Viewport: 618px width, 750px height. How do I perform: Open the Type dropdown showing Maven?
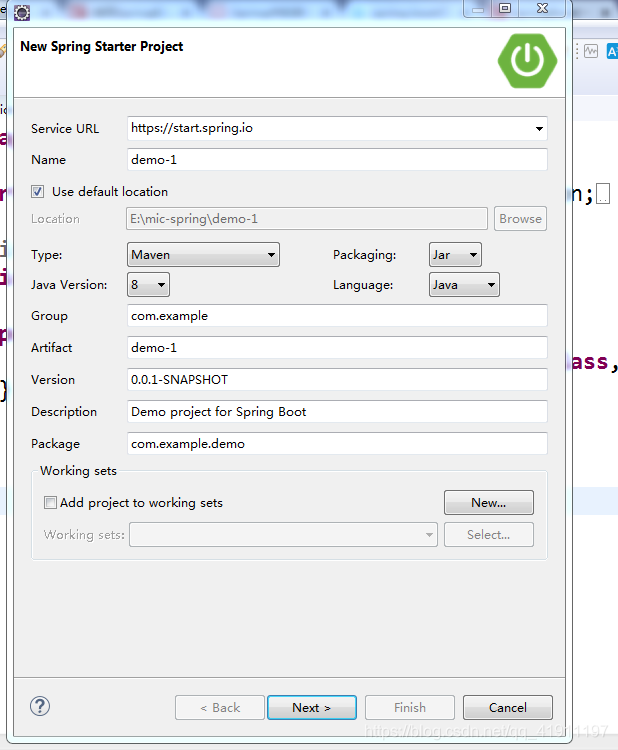203,254
